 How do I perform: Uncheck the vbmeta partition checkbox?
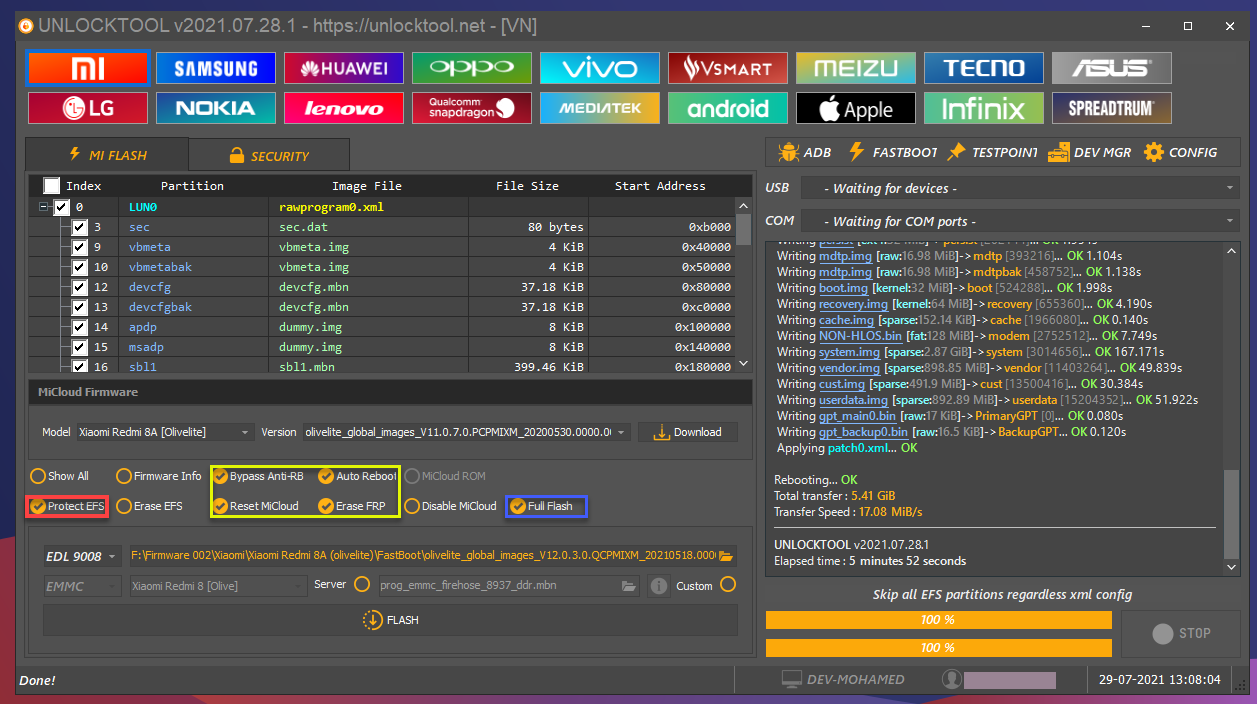79,247
